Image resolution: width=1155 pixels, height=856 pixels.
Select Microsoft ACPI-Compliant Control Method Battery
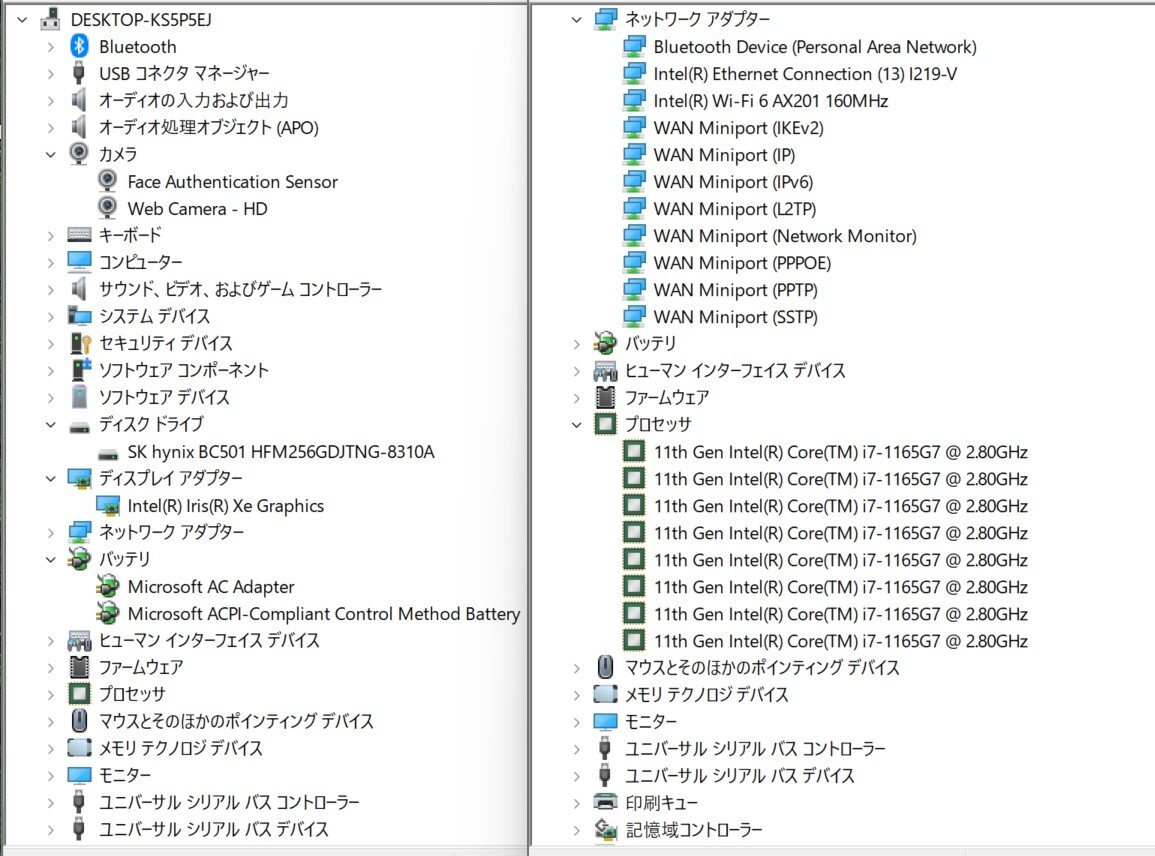tap(323, 614)
